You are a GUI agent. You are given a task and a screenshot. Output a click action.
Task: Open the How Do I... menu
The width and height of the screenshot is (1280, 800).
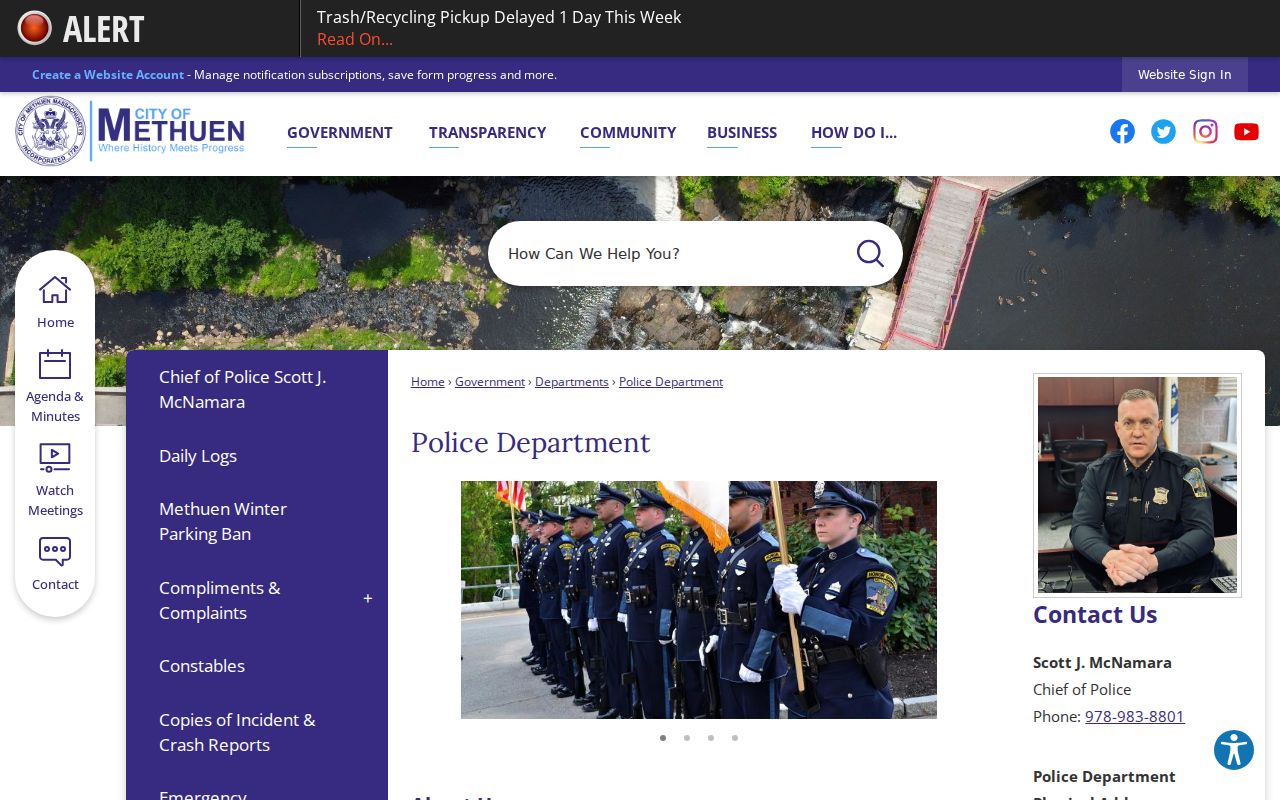tap(854, 132)
